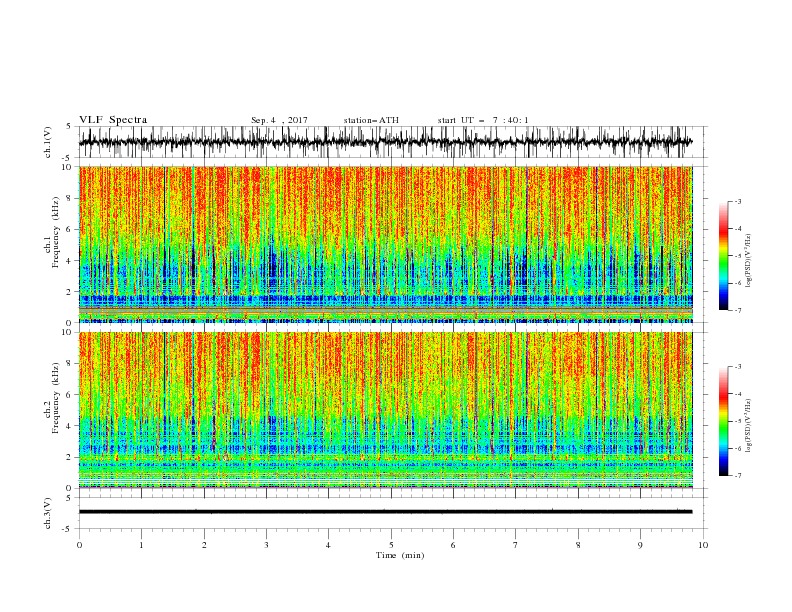
Task: Click the "6" kHz tick on ch.2 frequency axis
Action: pyautogui.click(x=71, y=395)
